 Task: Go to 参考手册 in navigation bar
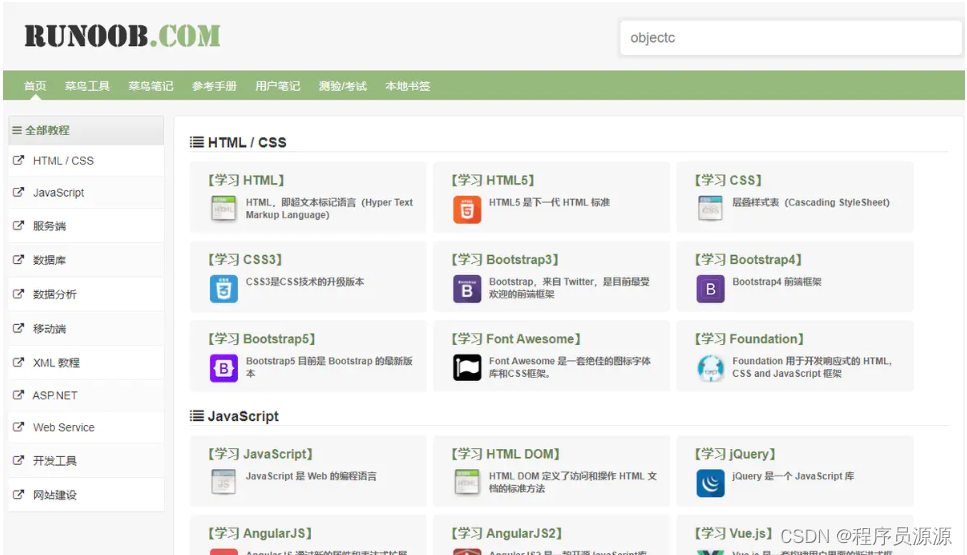(x=214, y=86)
